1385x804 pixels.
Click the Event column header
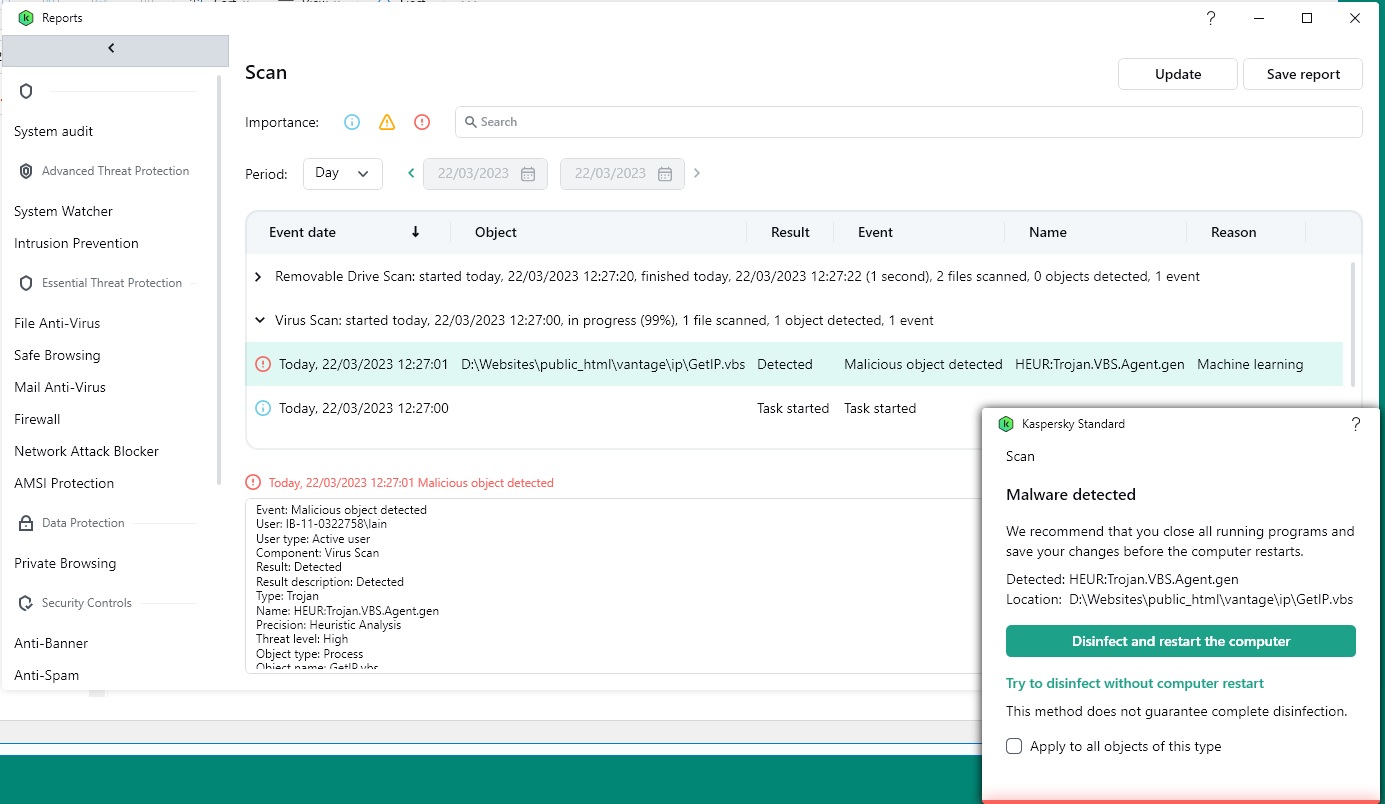pyautogui.click(x=875, y=232)
